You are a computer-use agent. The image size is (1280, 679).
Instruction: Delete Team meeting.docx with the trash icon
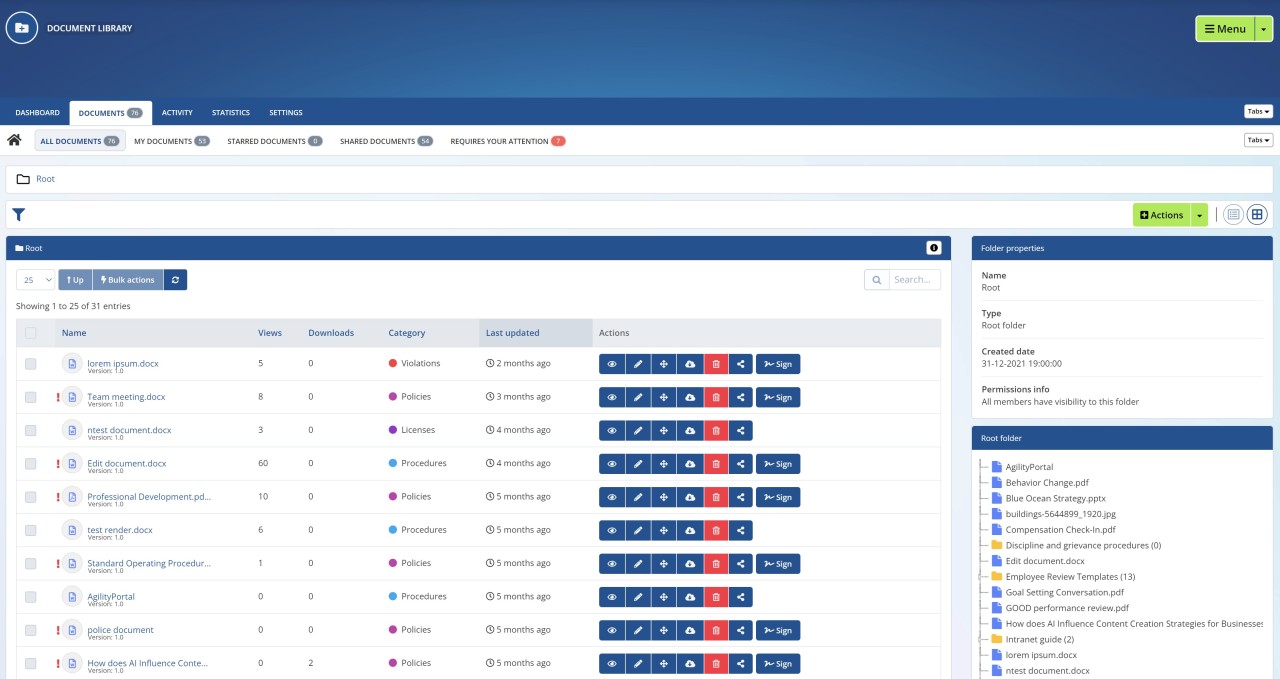click(x=716, y=397)
